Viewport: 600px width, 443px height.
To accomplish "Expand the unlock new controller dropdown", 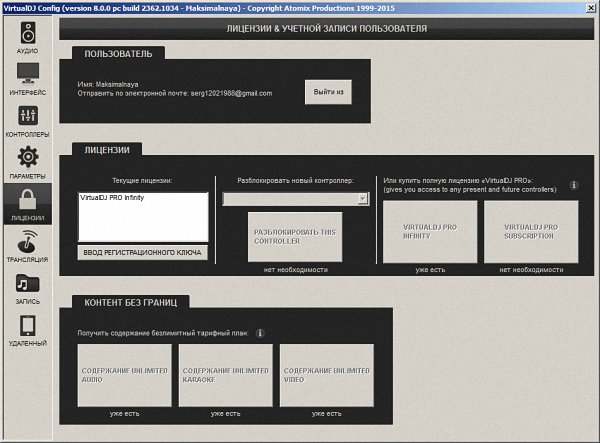I will pyautogui.click(x=363, y=199).
